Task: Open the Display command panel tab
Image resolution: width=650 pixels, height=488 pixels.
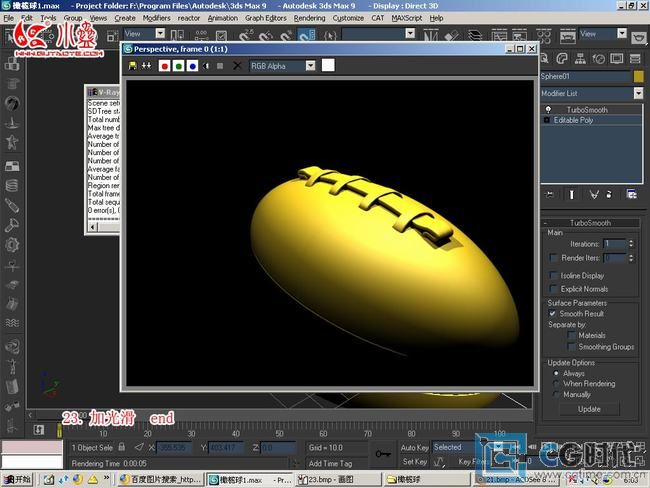Action: tap(616, 58)
